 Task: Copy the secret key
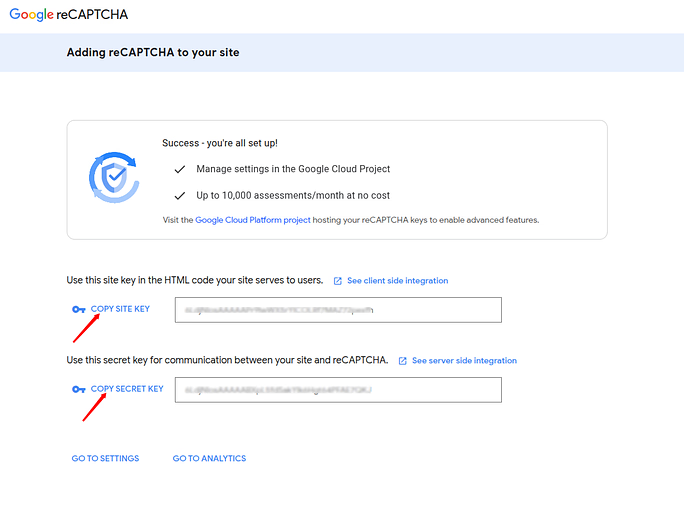127,389
